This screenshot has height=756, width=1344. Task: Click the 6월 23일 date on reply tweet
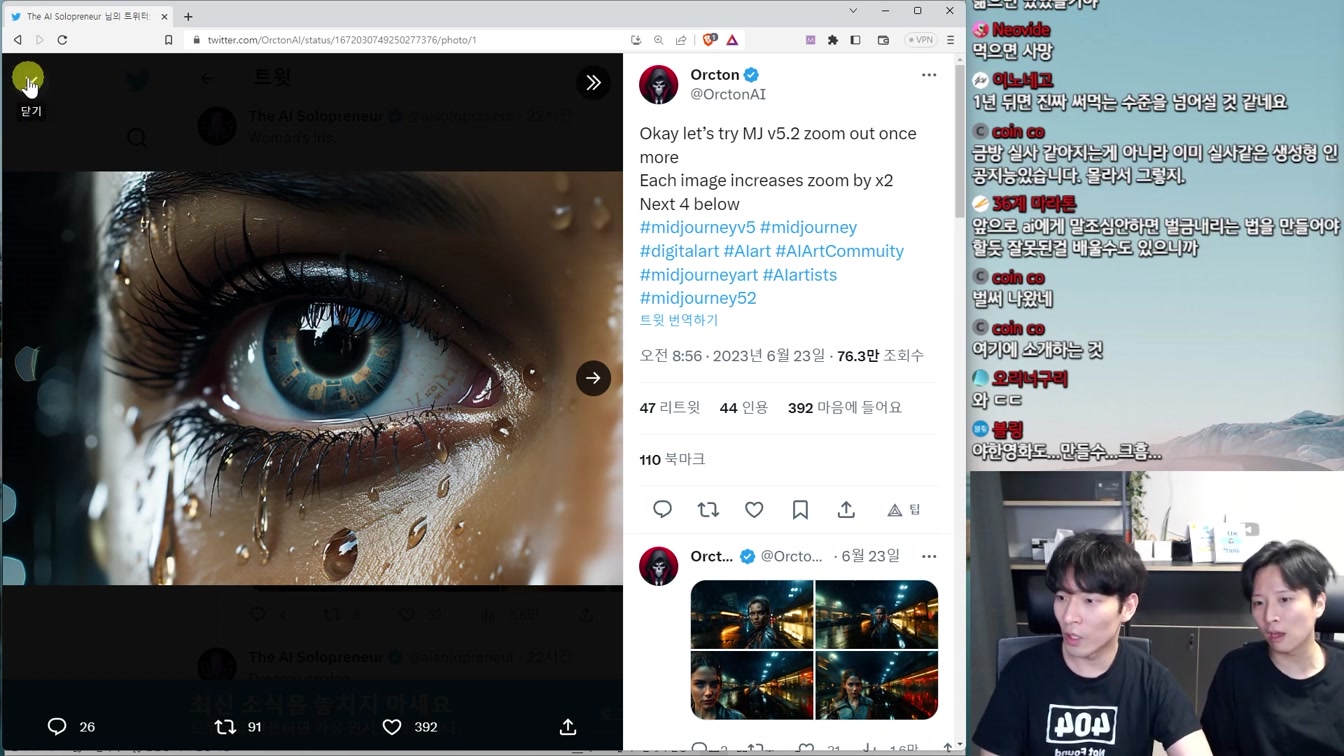(x=870, y=556)
